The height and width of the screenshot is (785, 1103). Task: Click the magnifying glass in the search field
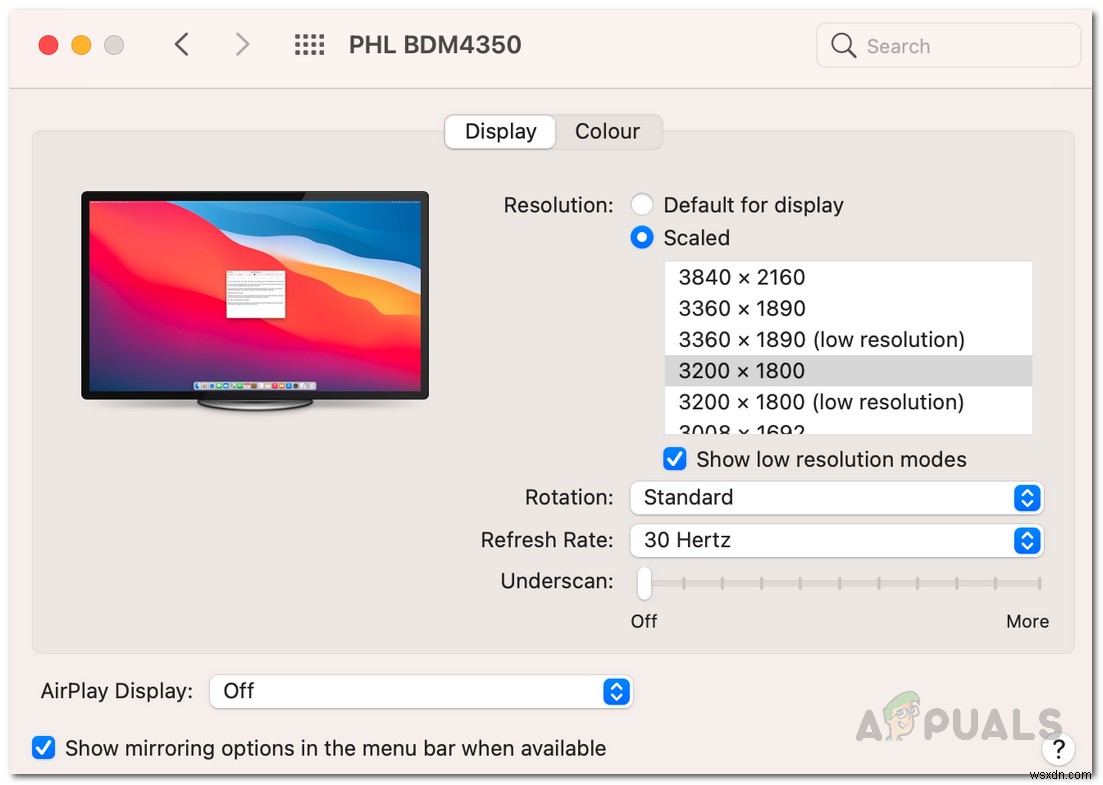[x=843, y=46]
